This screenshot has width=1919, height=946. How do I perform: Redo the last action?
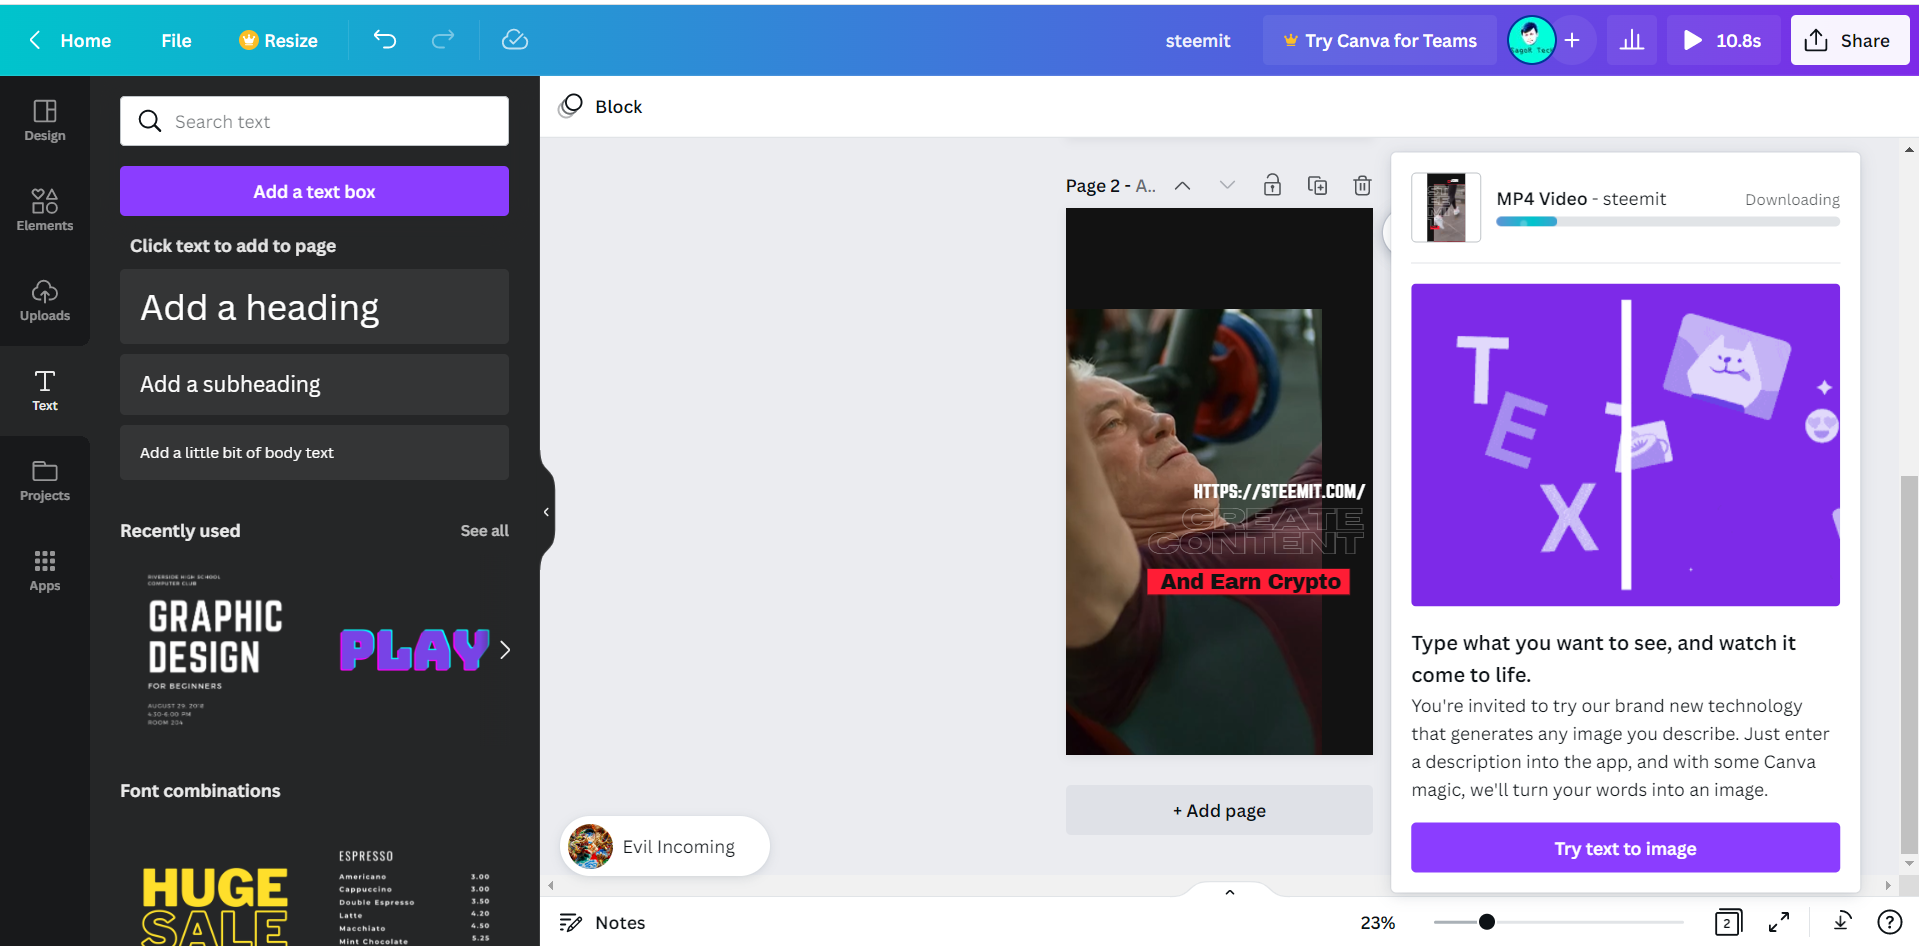[x=443, y=40]
